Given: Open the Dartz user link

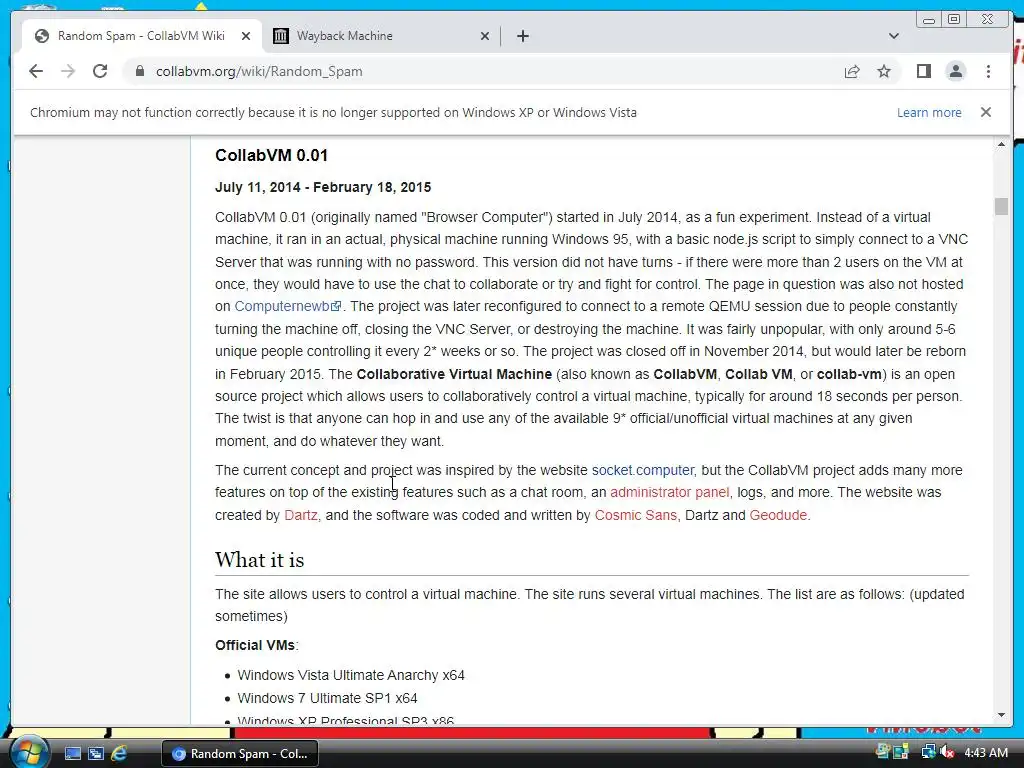Looking at the screenshot, I should (301, 515).
